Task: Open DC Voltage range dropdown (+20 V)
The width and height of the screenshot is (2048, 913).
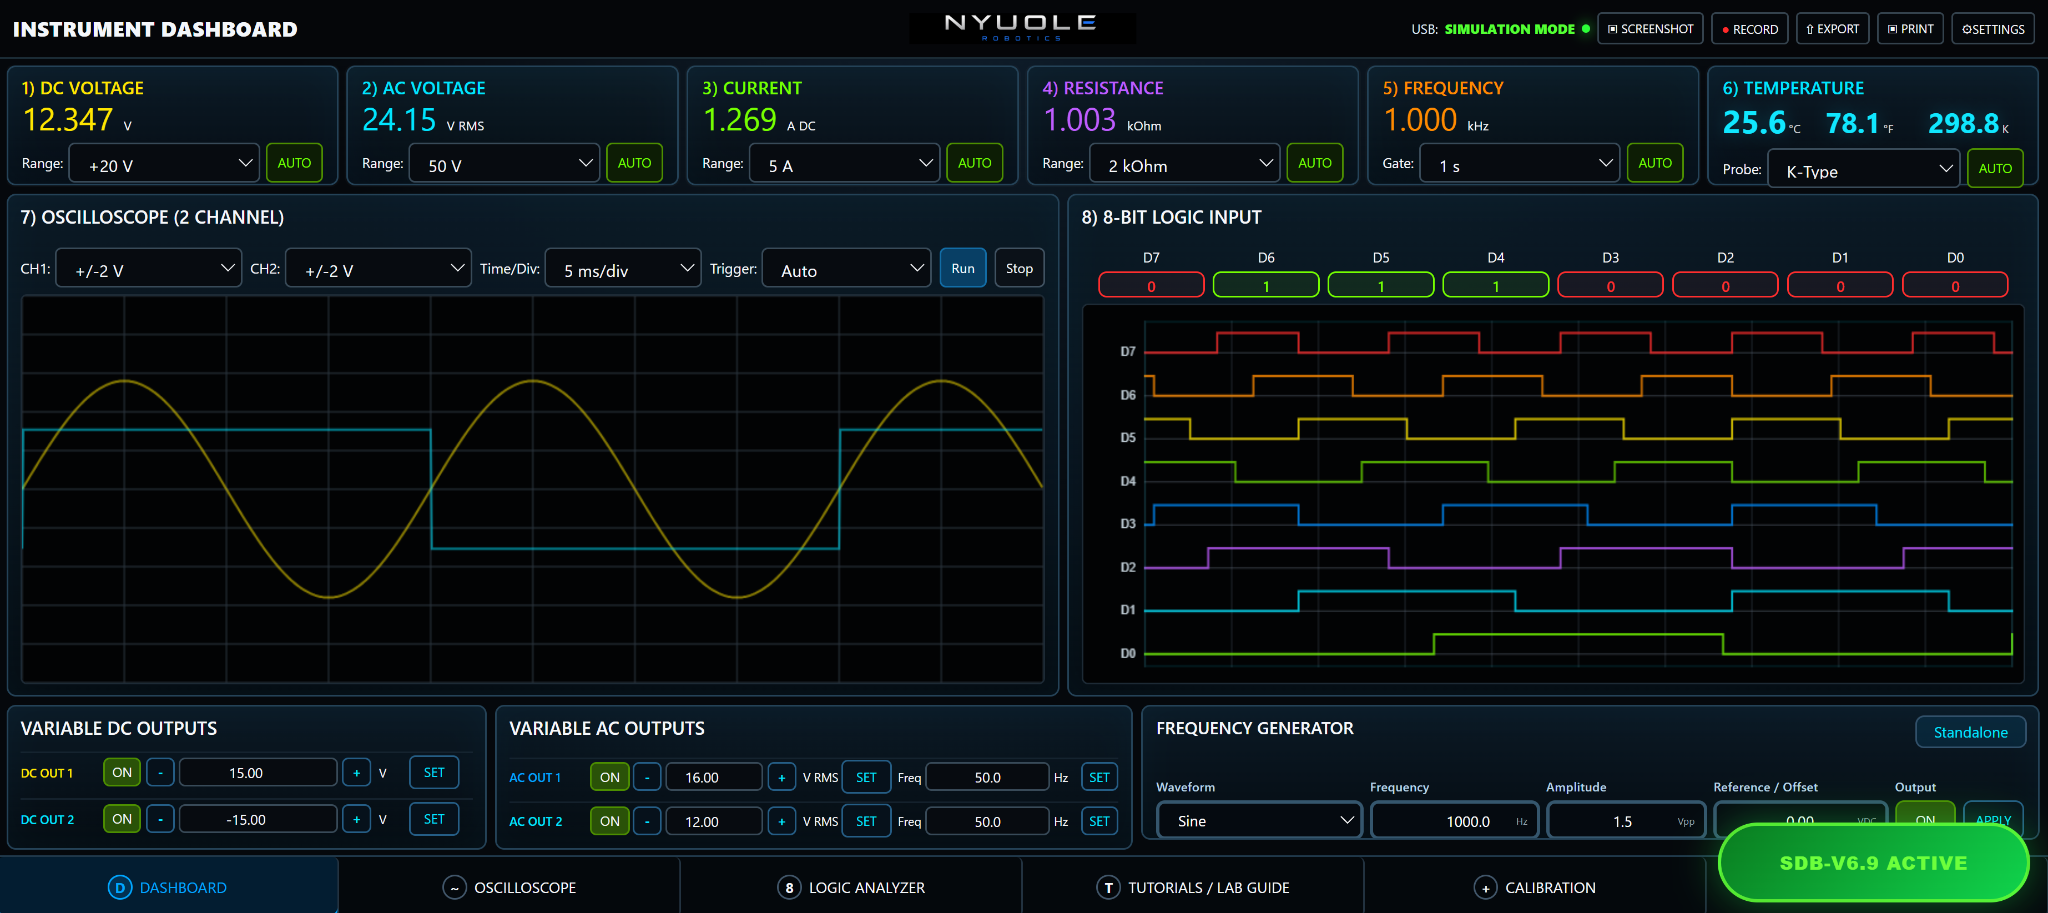Action: click(x=164, y=163)
